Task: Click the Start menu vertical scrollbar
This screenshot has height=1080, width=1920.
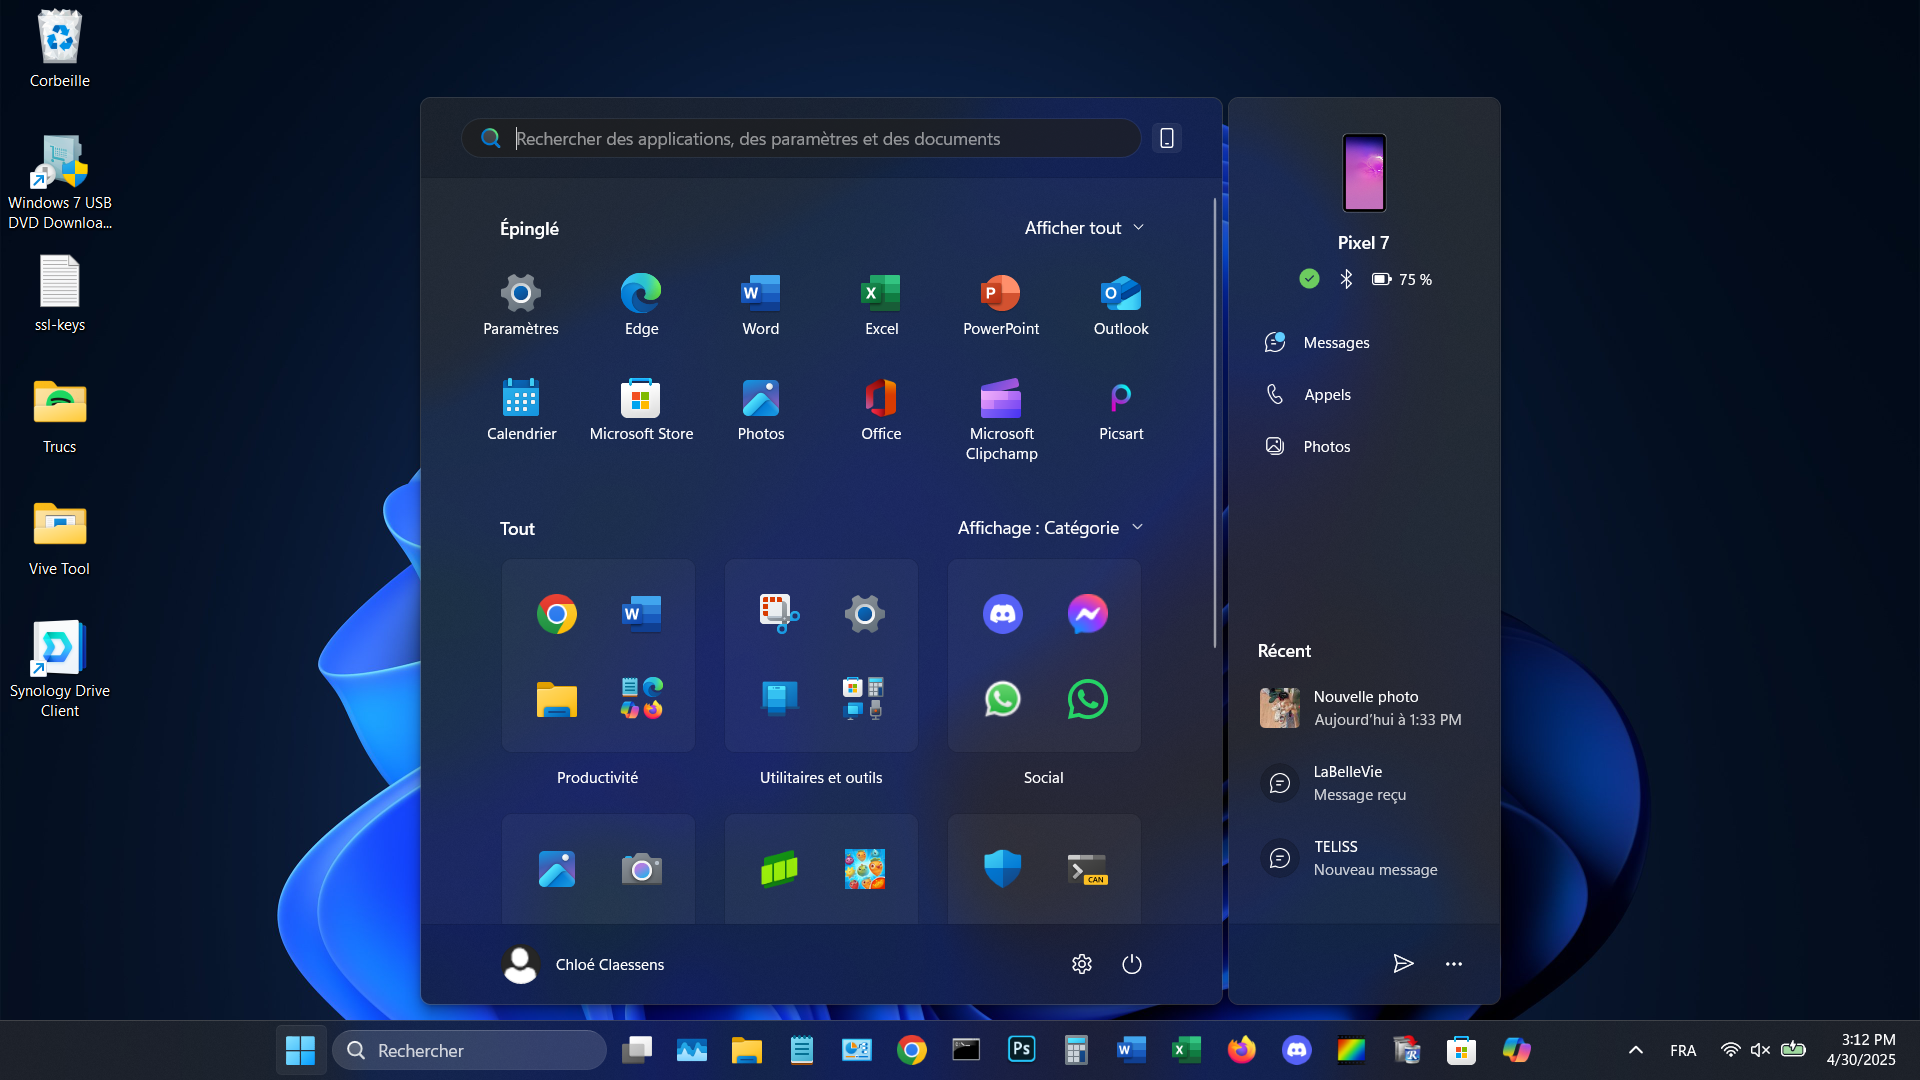Action: pos(1215,420)
